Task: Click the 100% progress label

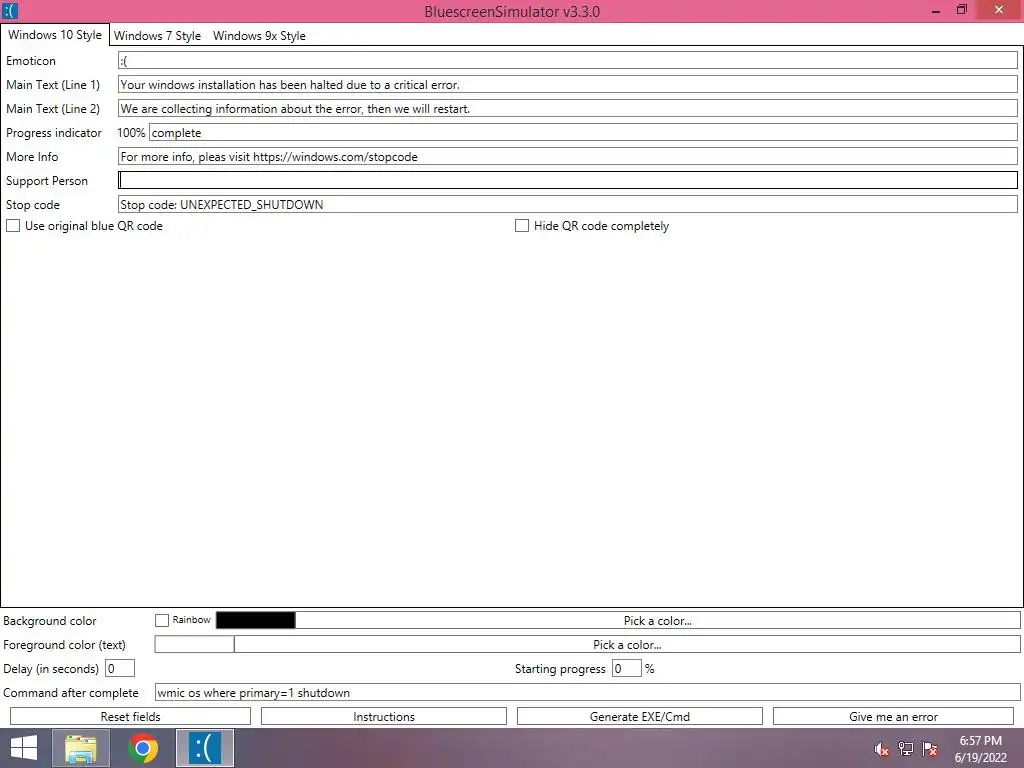Action: pyautogui.click(x=131, y=133)
